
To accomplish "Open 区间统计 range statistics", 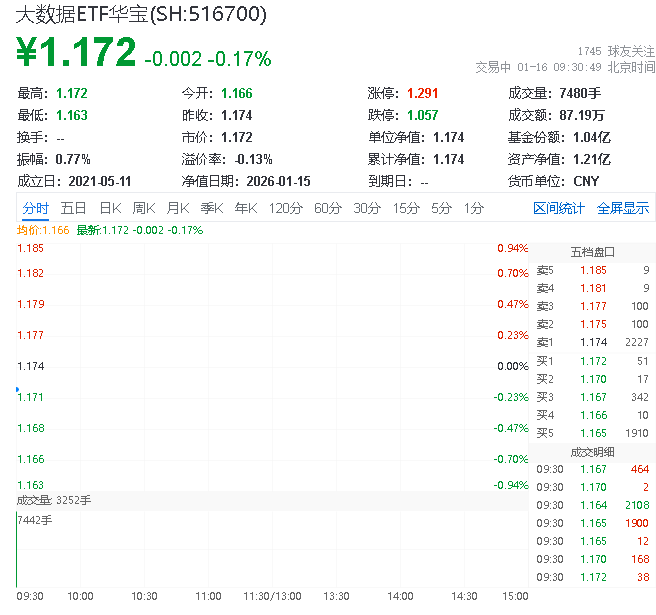I will tap(559, 208).
